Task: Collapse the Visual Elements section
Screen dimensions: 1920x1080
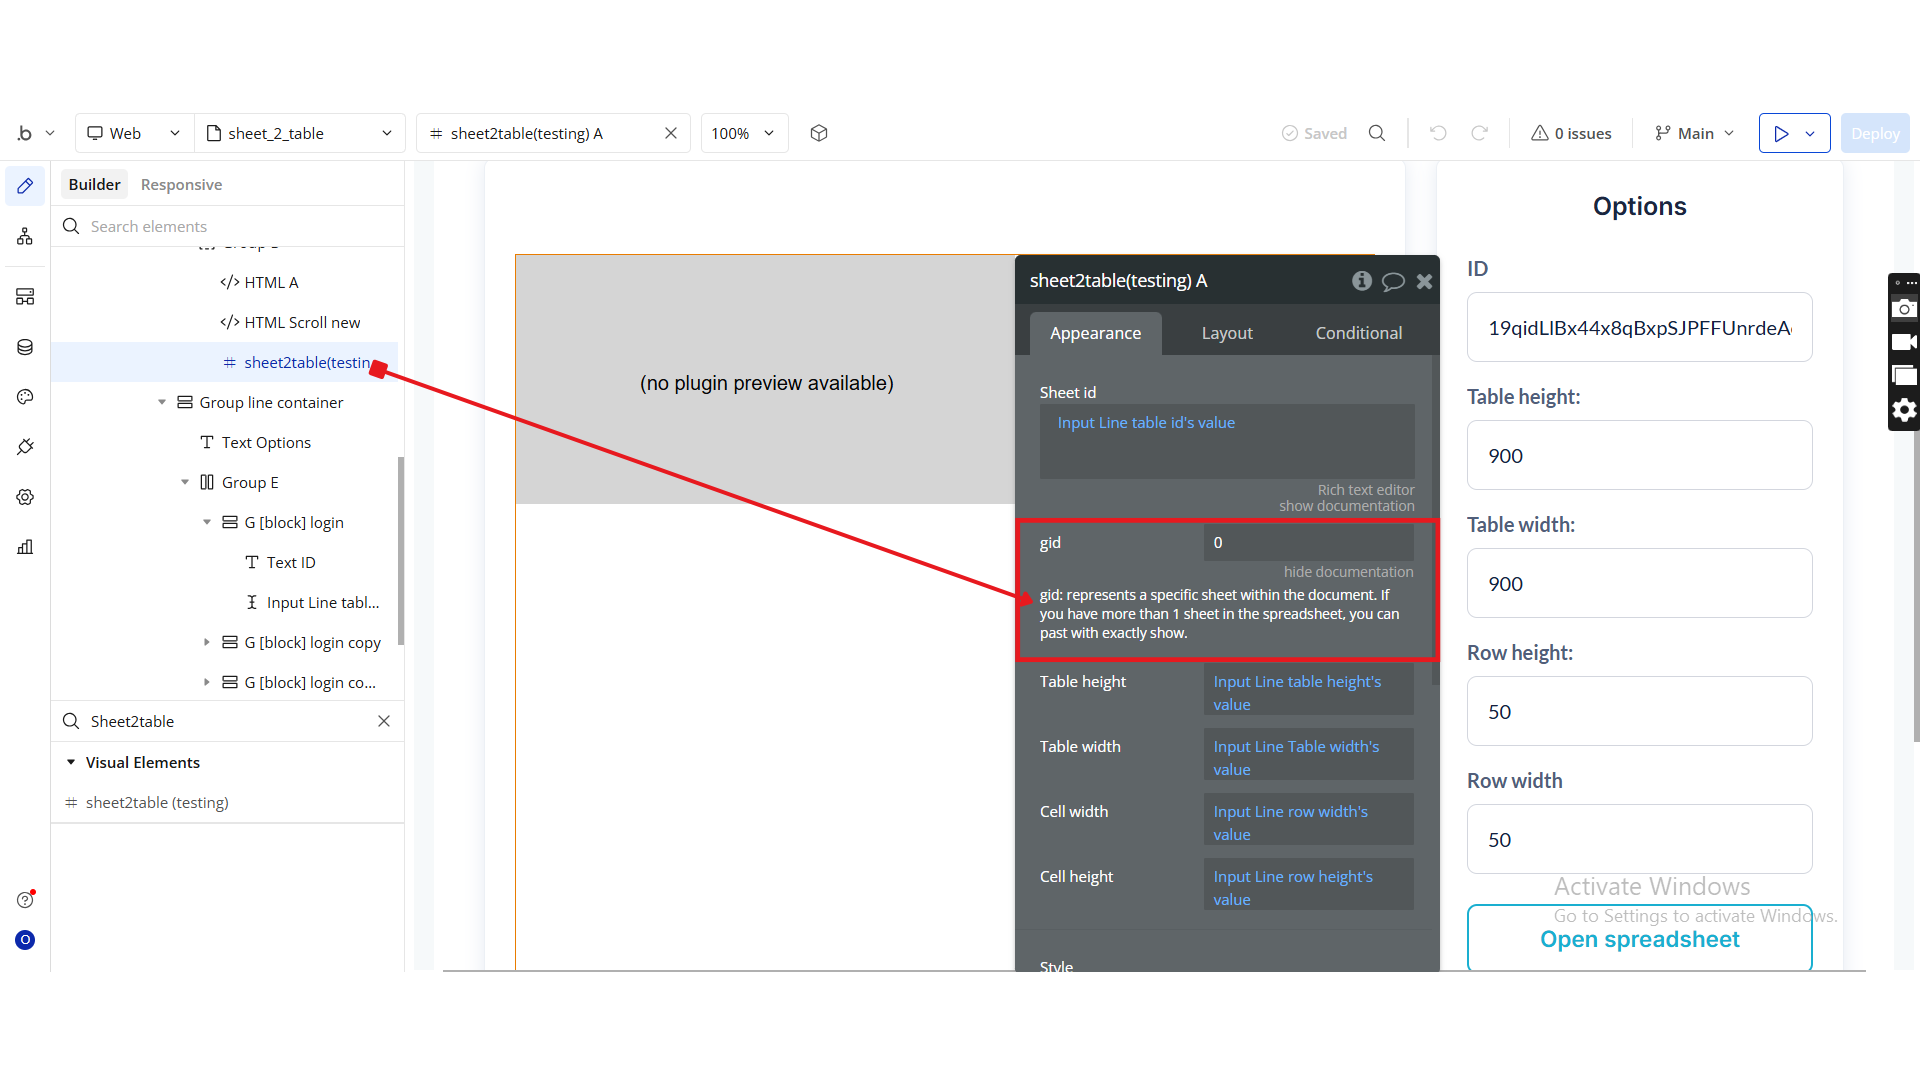Action: [71, 762]
